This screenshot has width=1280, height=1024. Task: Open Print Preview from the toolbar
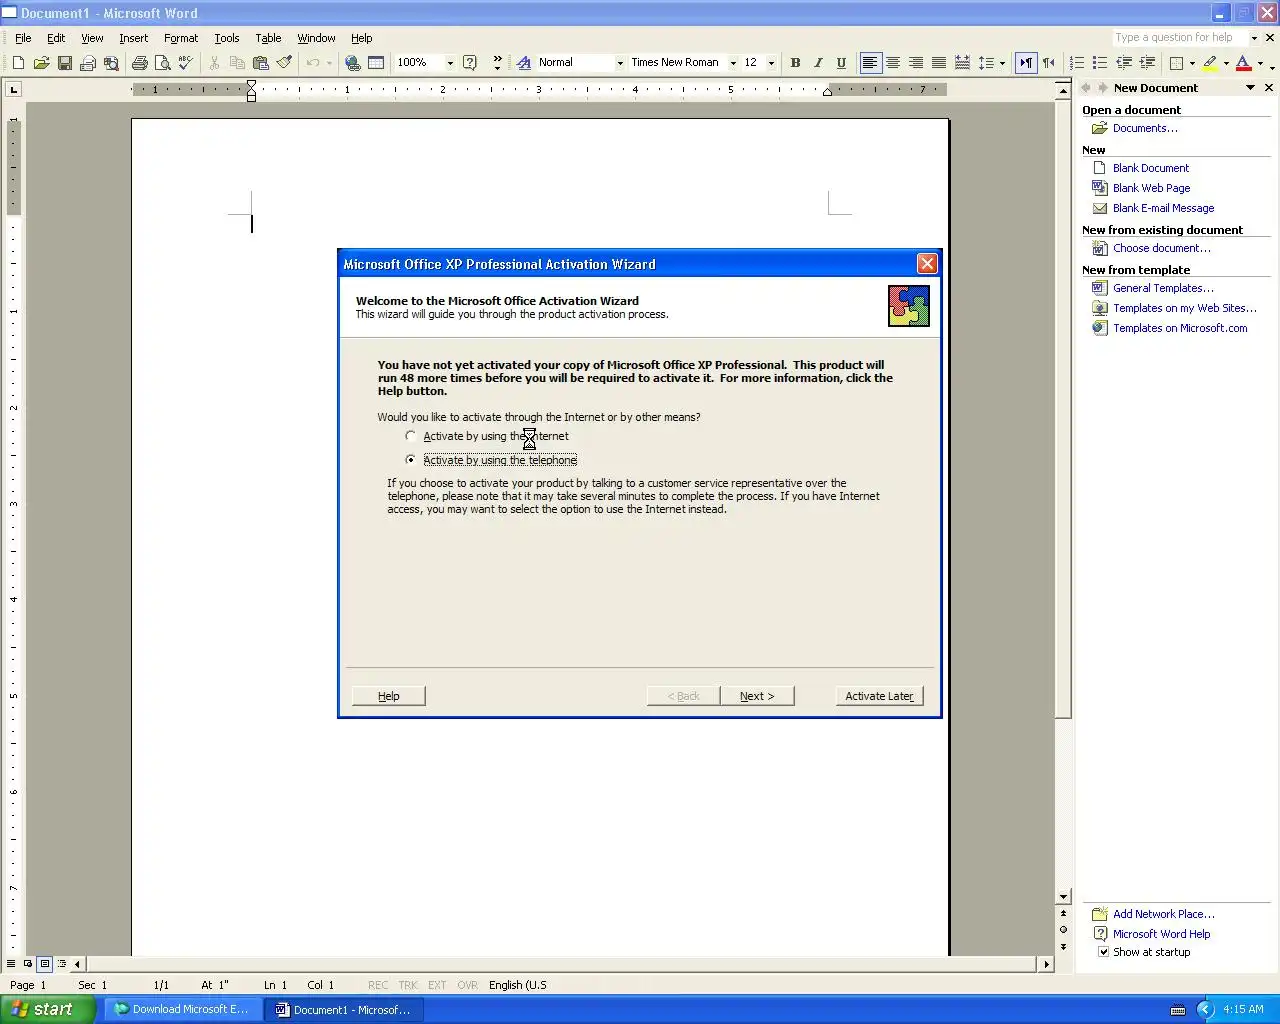pos(162,62)
